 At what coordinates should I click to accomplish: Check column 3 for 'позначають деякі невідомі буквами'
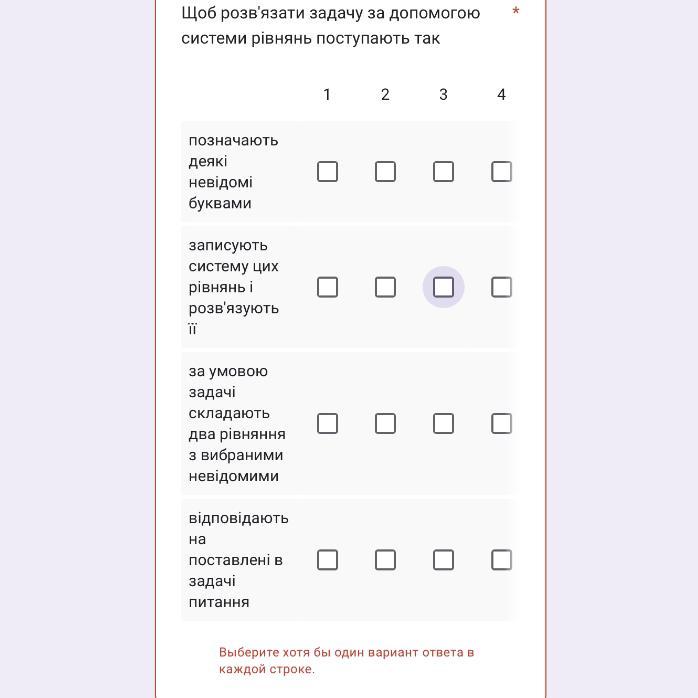[x=443, y=172]
